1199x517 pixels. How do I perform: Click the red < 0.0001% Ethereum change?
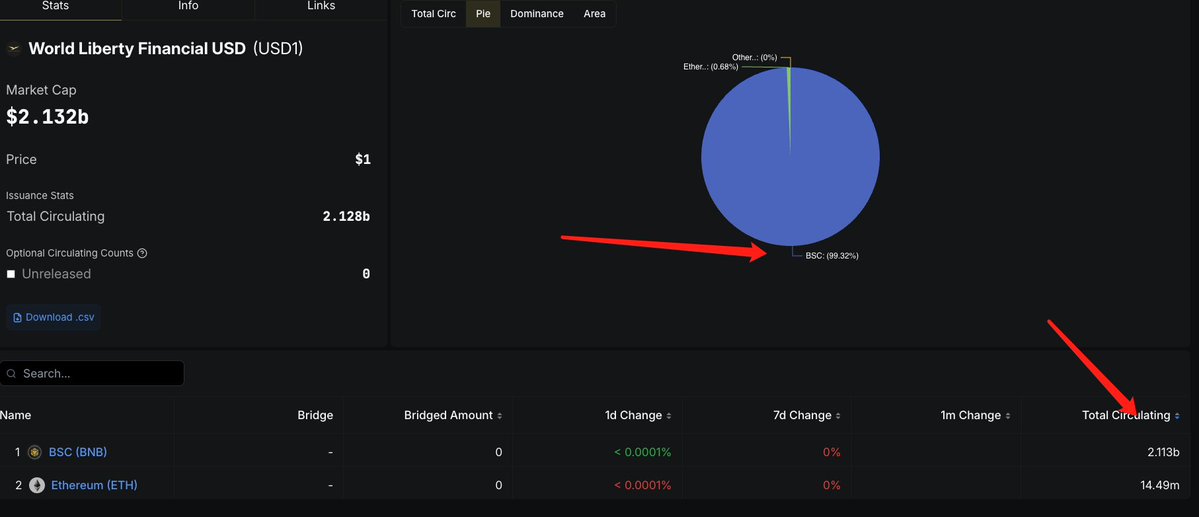(x=642, y=485)
